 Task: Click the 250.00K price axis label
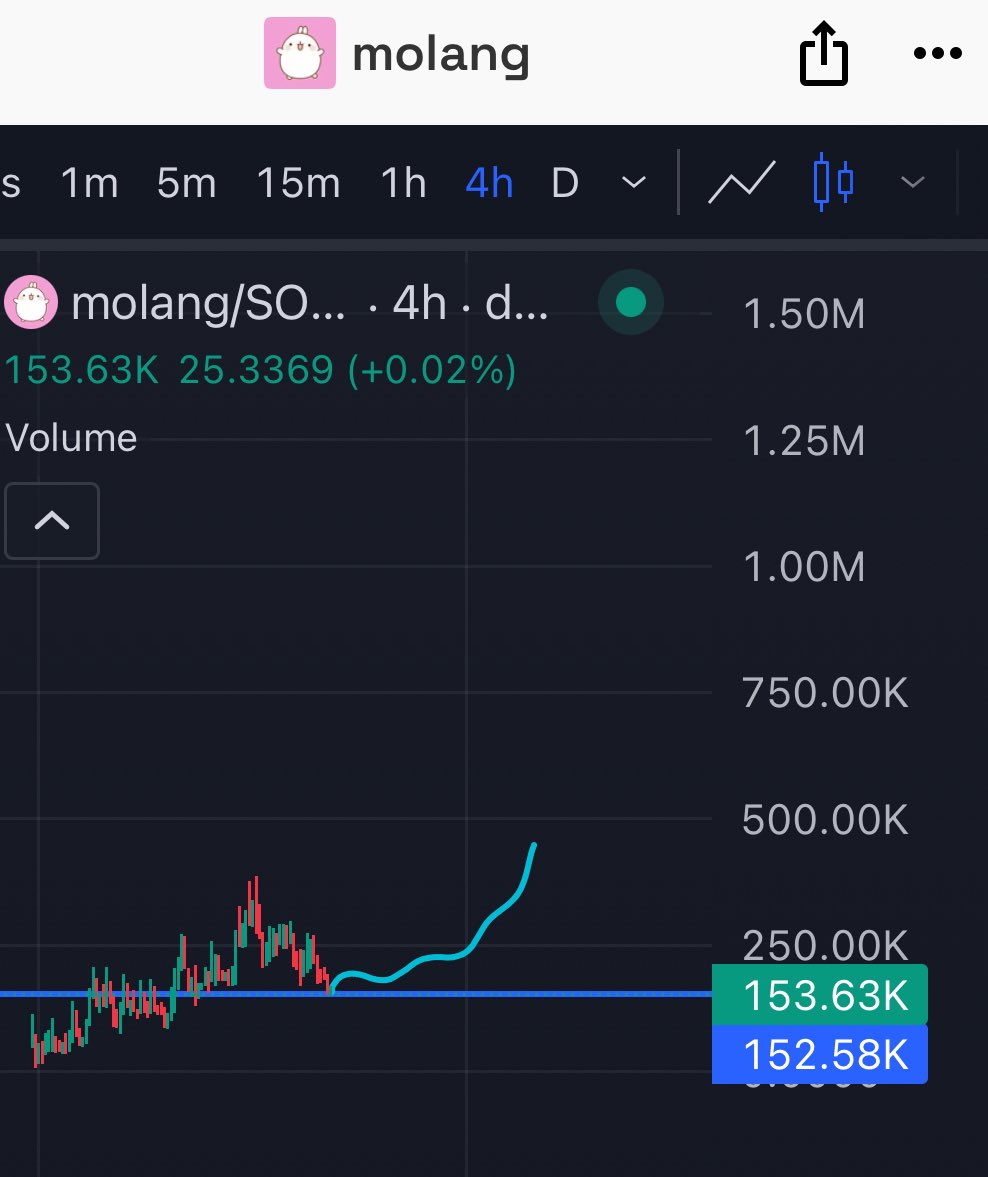pos(825,944)
